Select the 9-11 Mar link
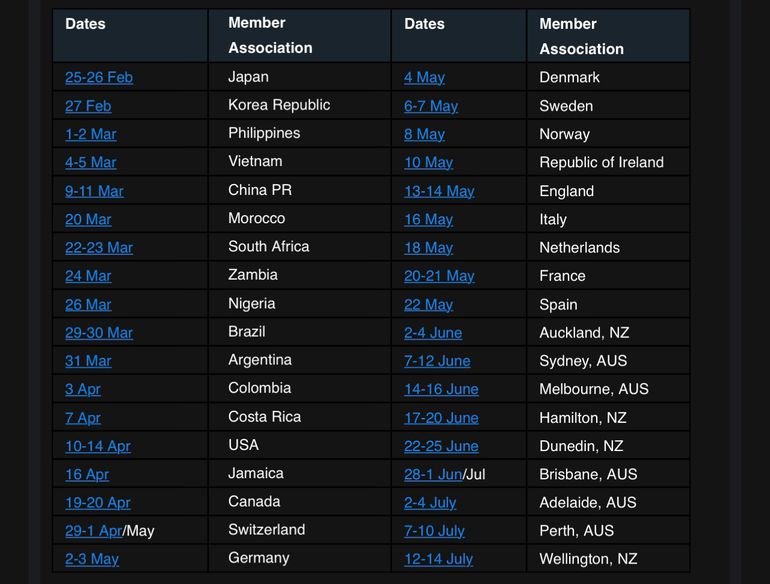 click(94, 191)
